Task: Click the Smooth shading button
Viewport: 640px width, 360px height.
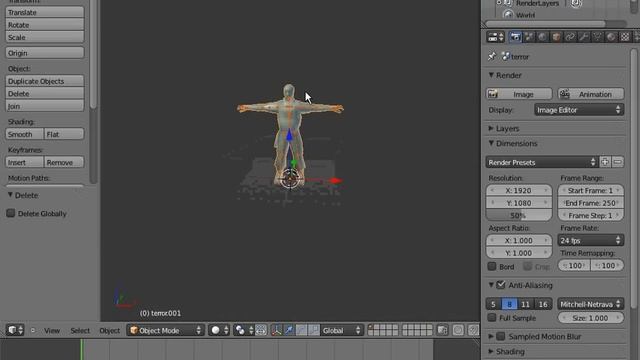Action: coord(24,134)
